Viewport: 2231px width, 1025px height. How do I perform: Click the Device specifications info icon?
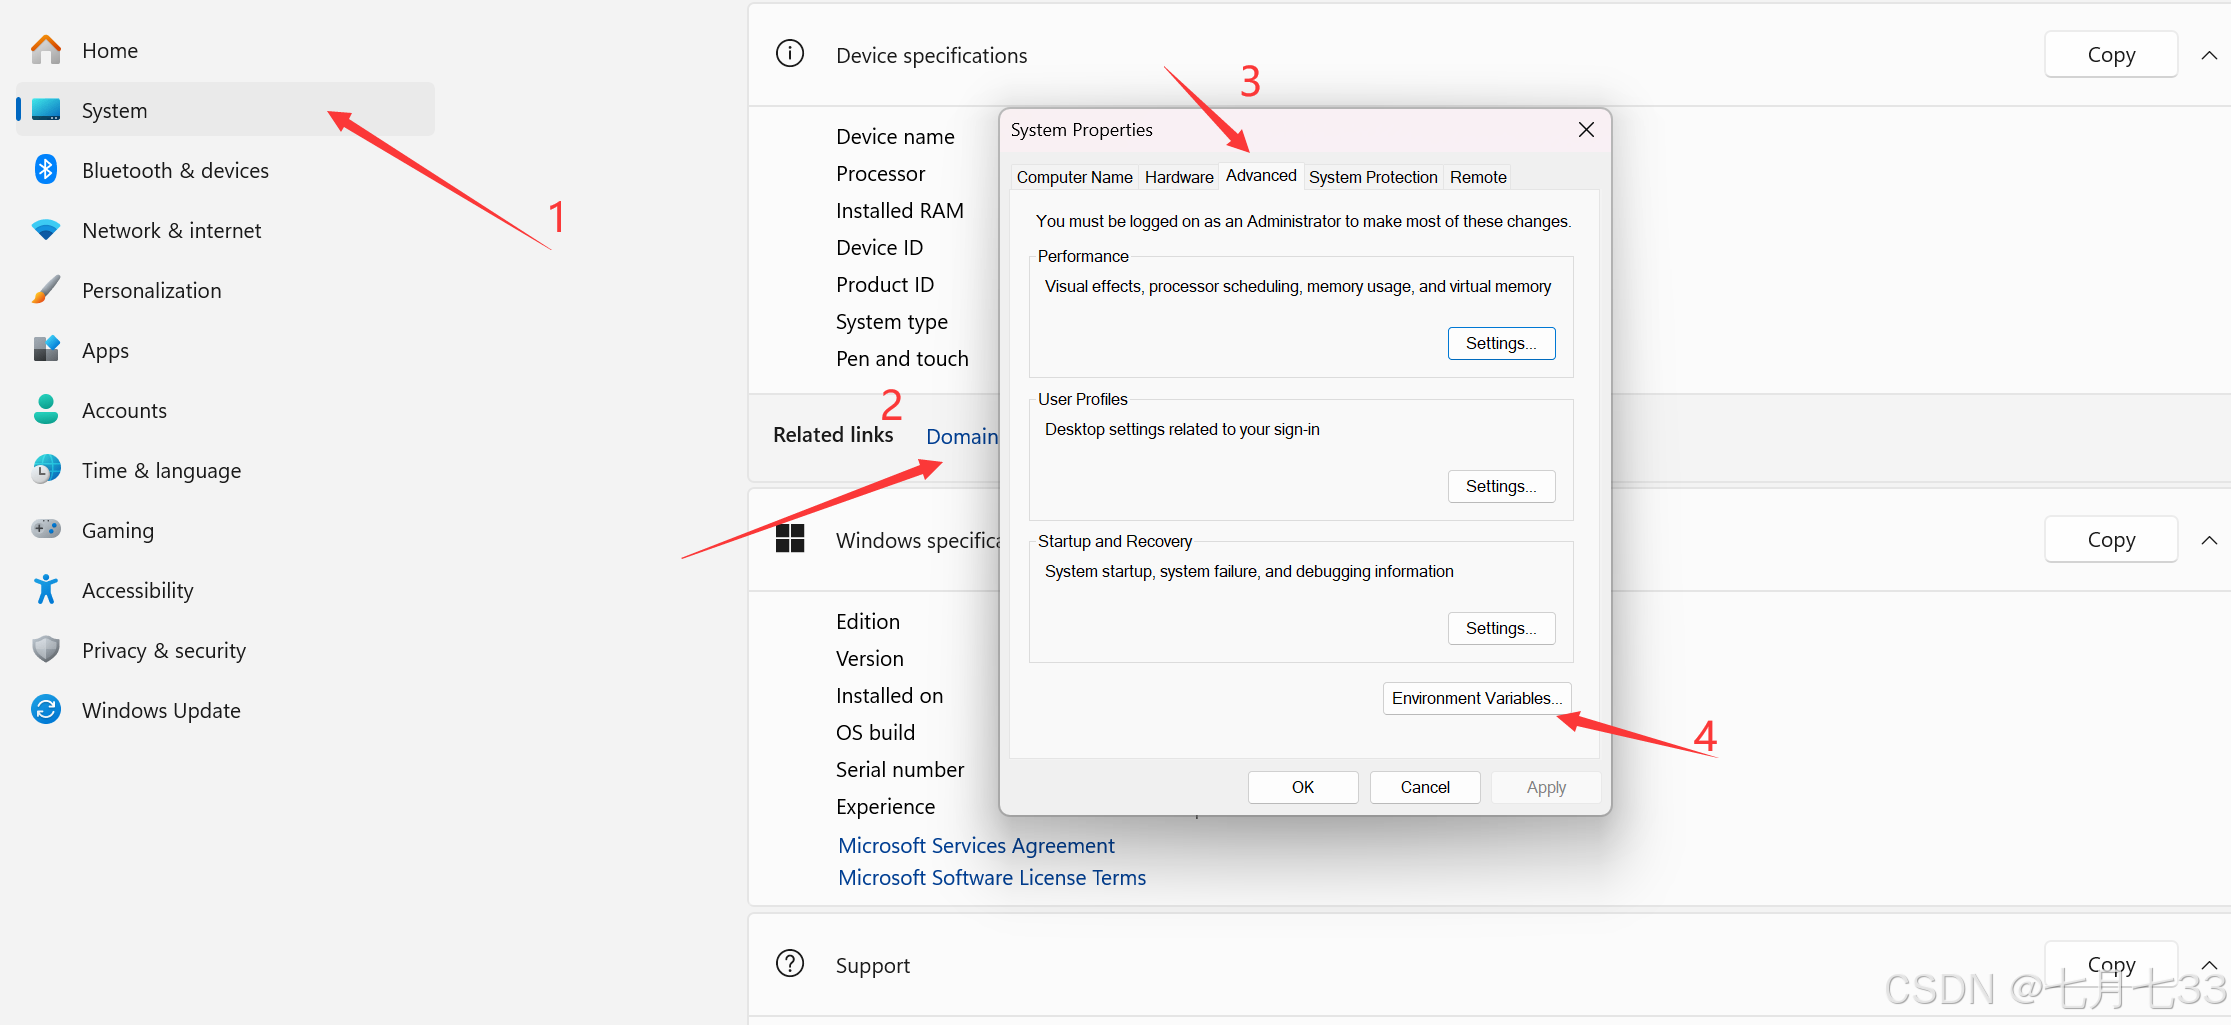click(x=790, y=54)
